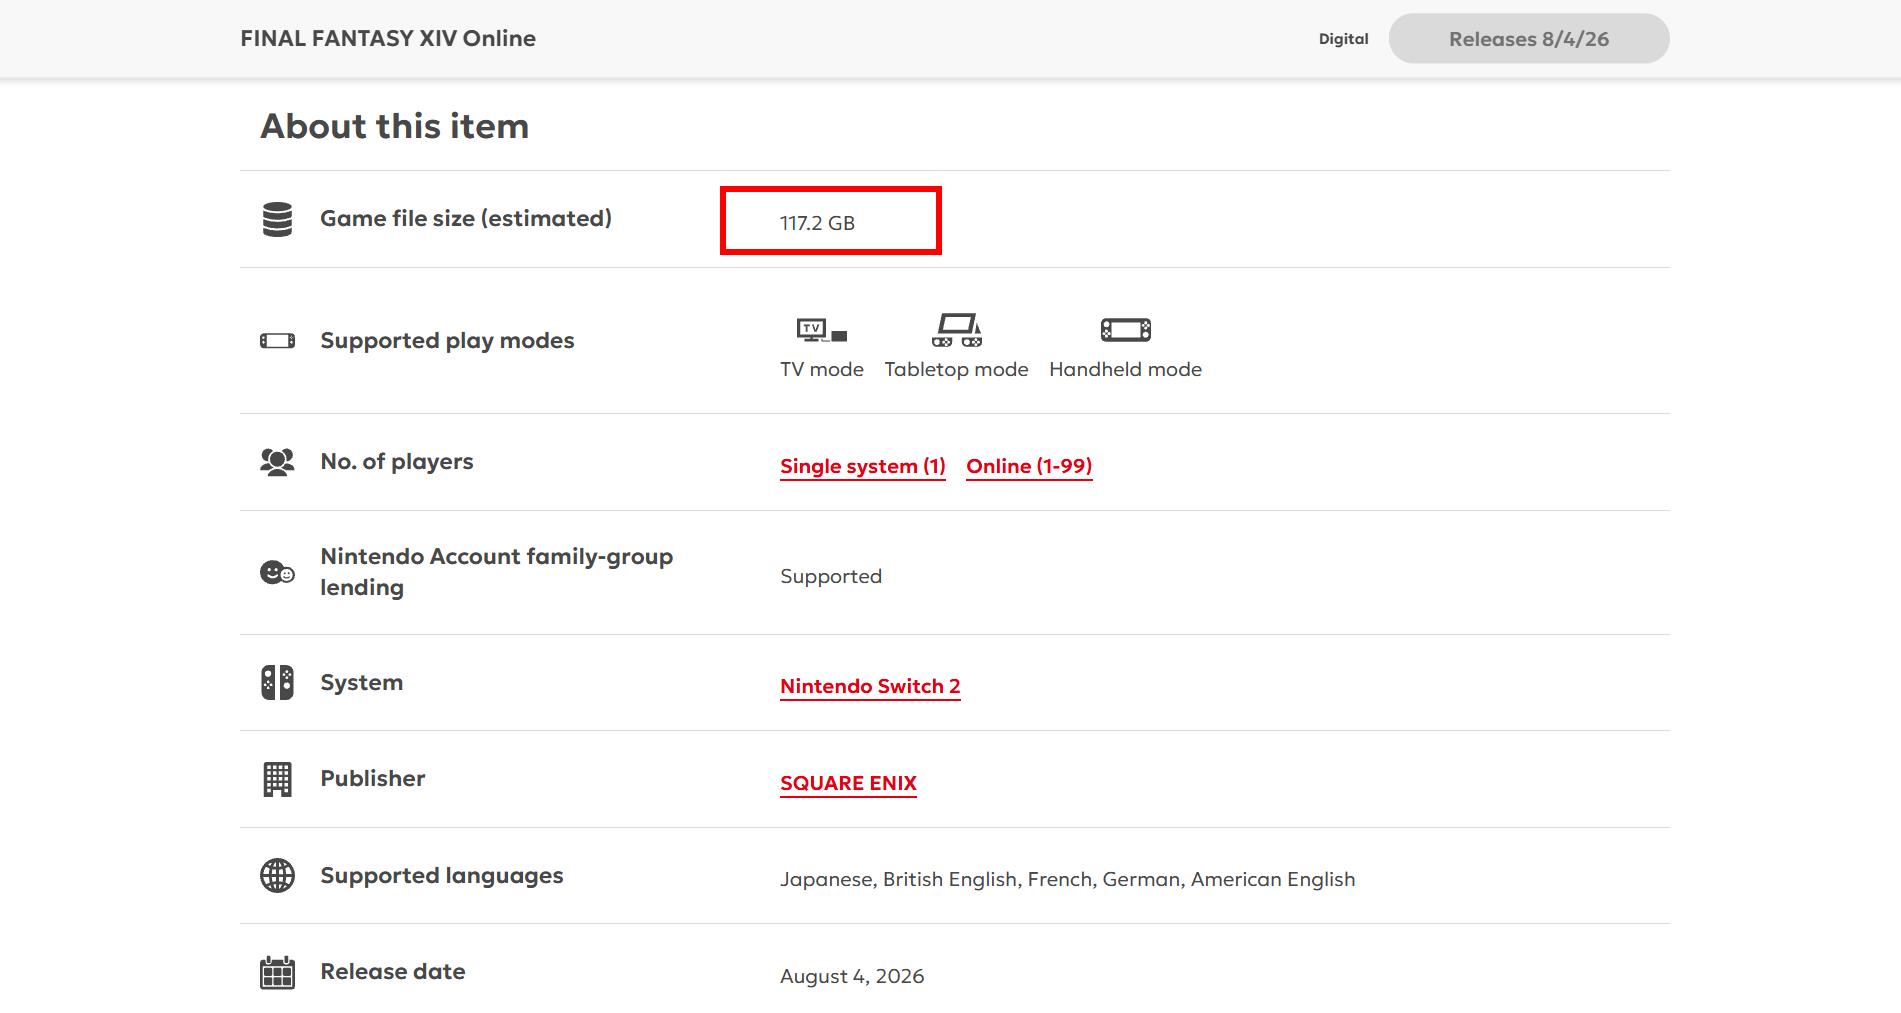
Task: Click the Game file size (estimated) label
Action: point(466,218)
